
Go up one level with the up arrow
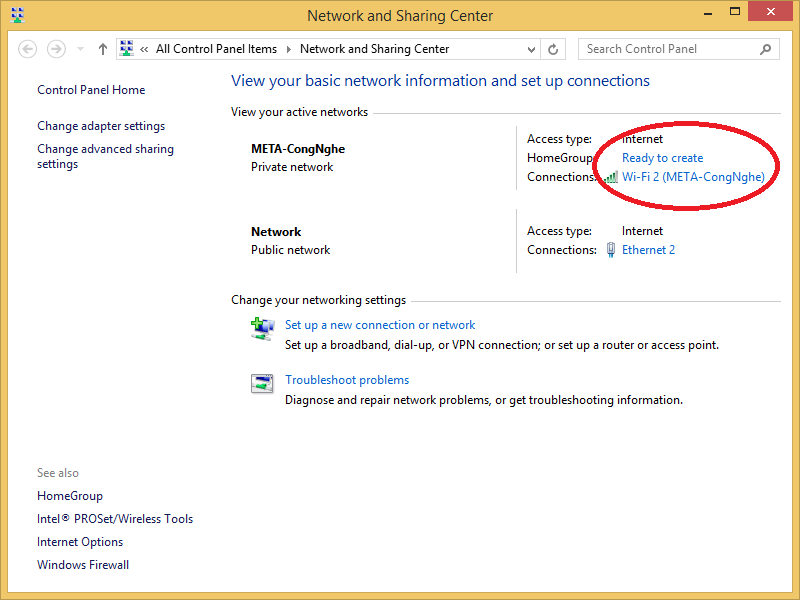(x=103, y=49)
